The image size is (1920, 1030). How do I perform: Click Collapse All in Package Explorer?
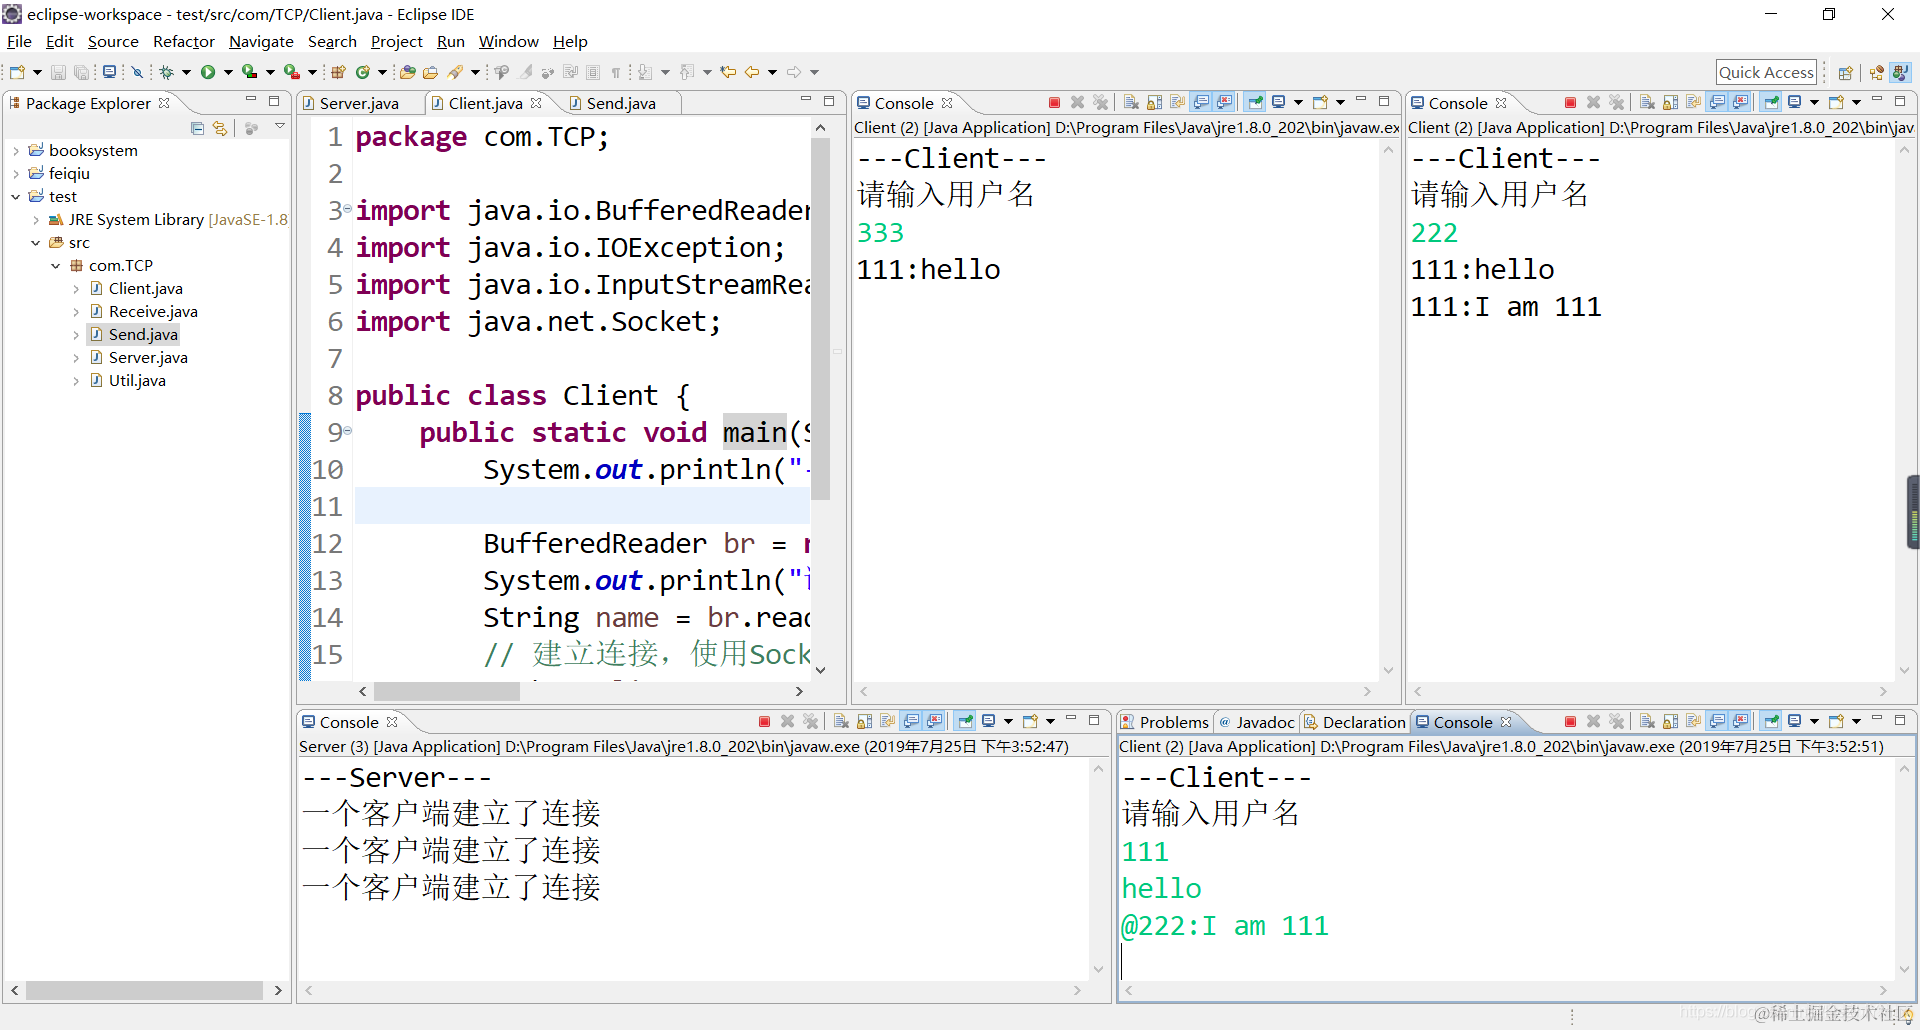pyautogui.click(x=197, y=128)
